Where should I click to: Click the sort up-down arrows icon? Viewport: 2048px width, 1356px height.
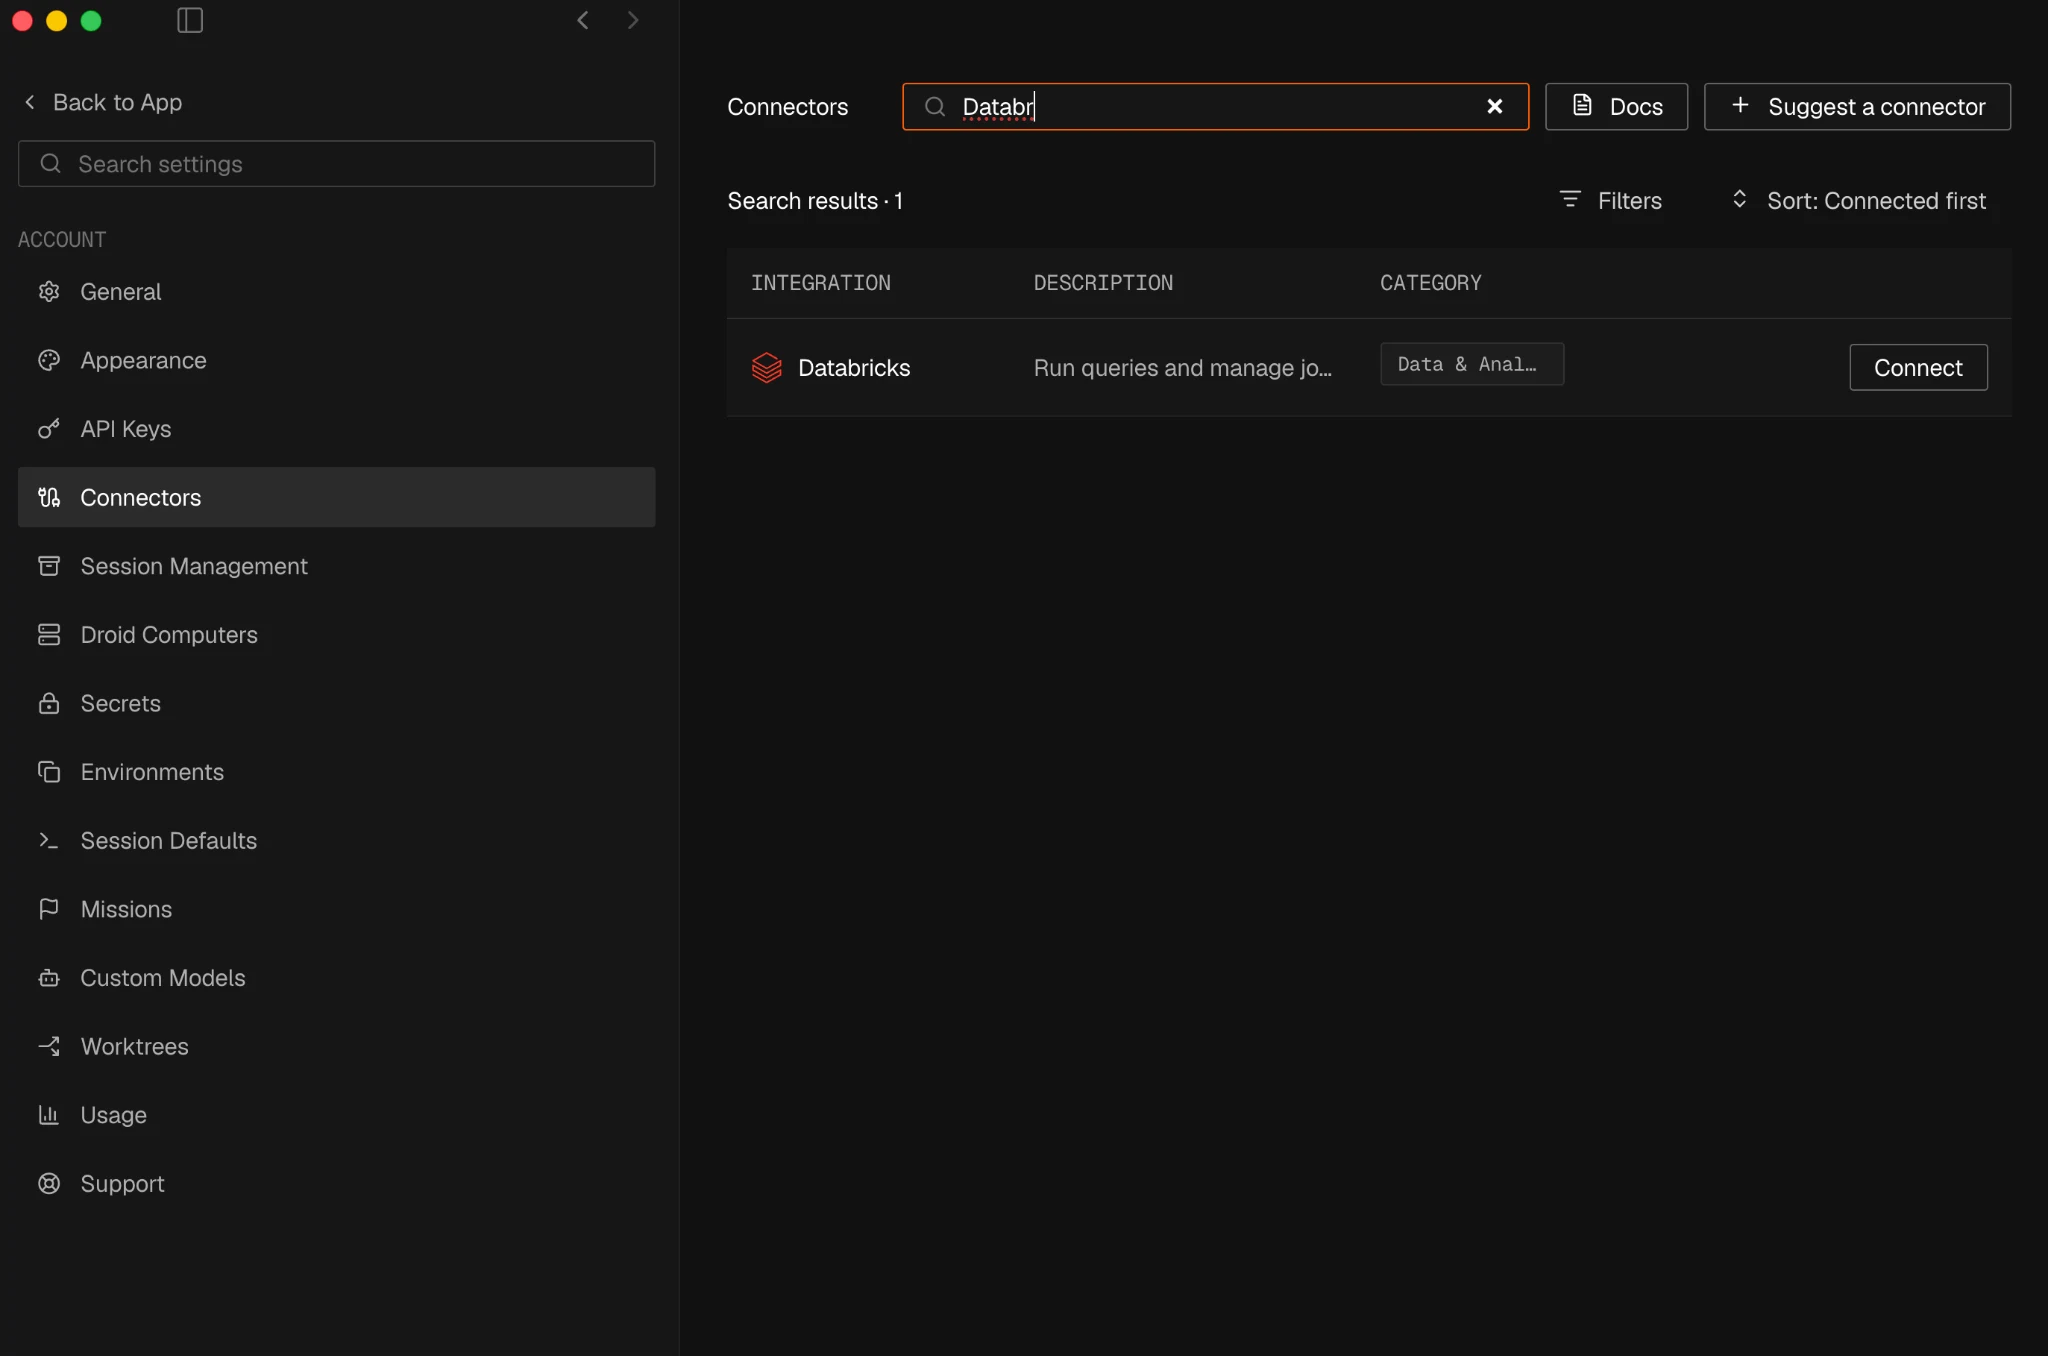1739,199
